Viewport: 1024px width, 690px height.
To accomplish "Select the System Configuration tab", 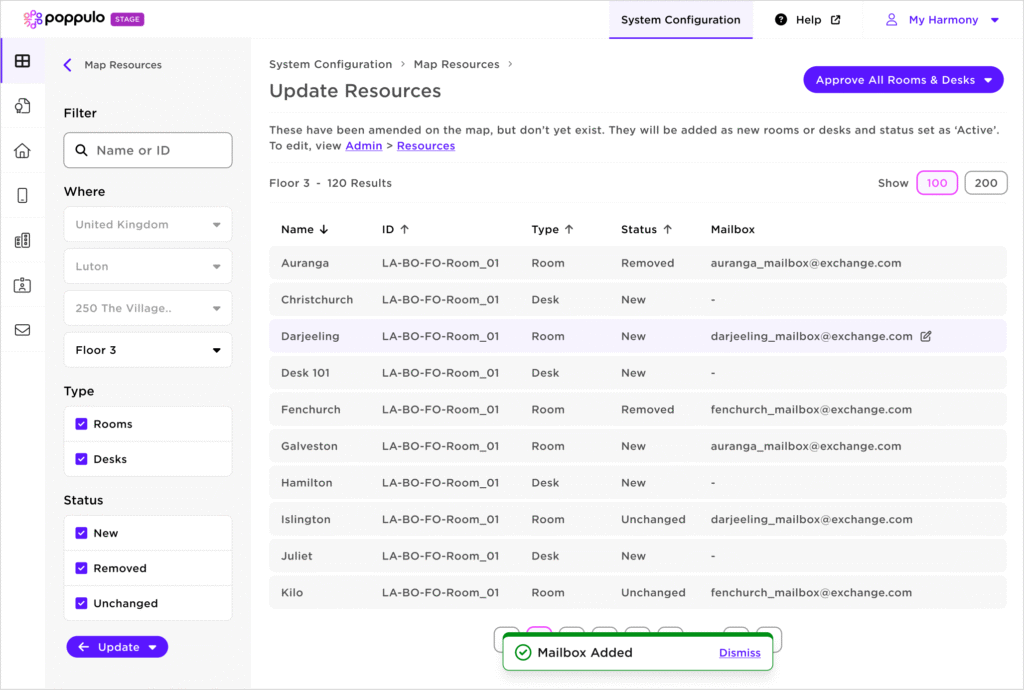I will pyautogui.click(x=680, y=20).
